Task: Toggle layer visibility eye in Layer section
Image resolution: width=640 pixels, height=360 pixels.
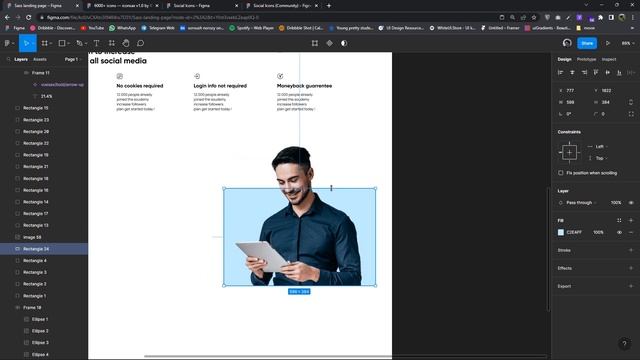Action: click(631, 203)
